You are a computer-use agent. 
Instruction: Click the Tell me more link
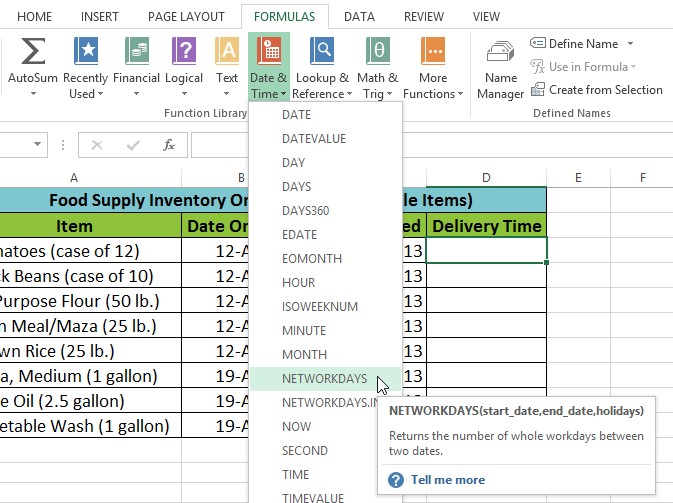448,480
